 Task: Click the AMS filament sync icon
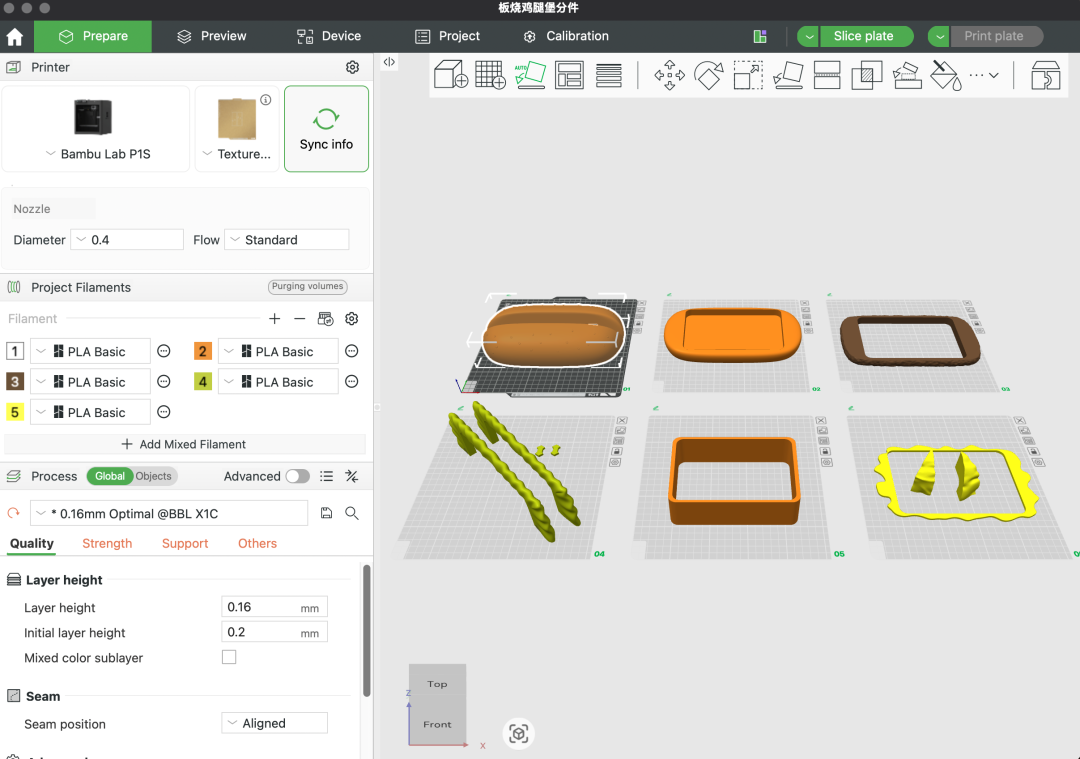pos(325,318)
